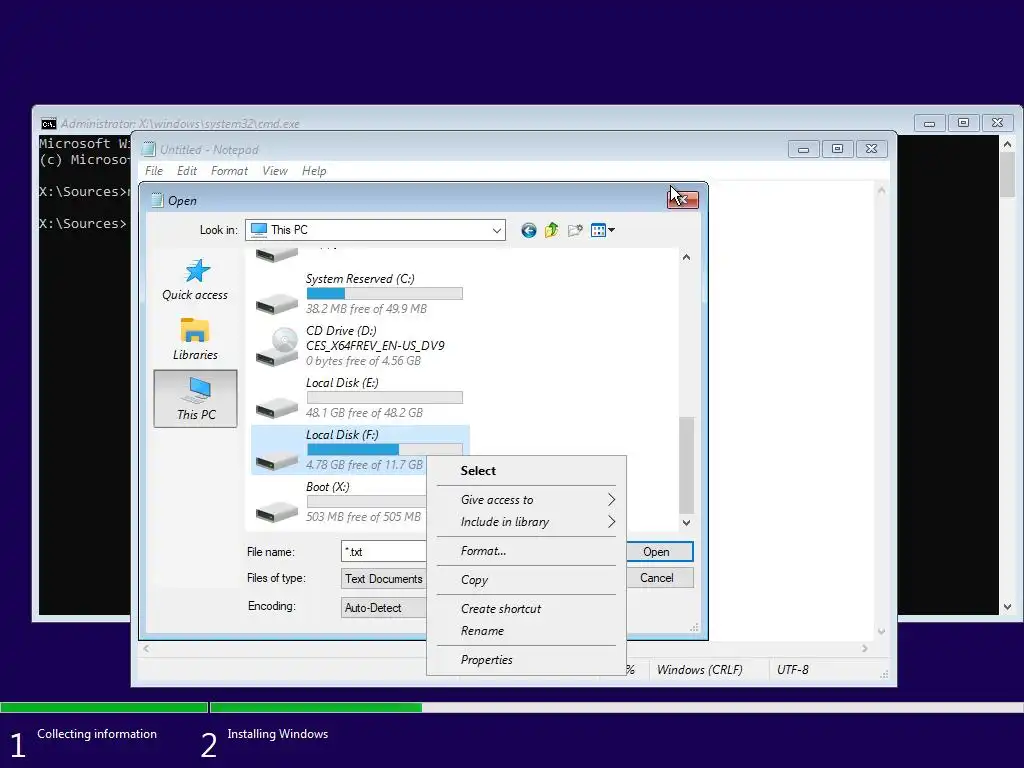Expand the Look in This PC dropdown

pos(496,230)
